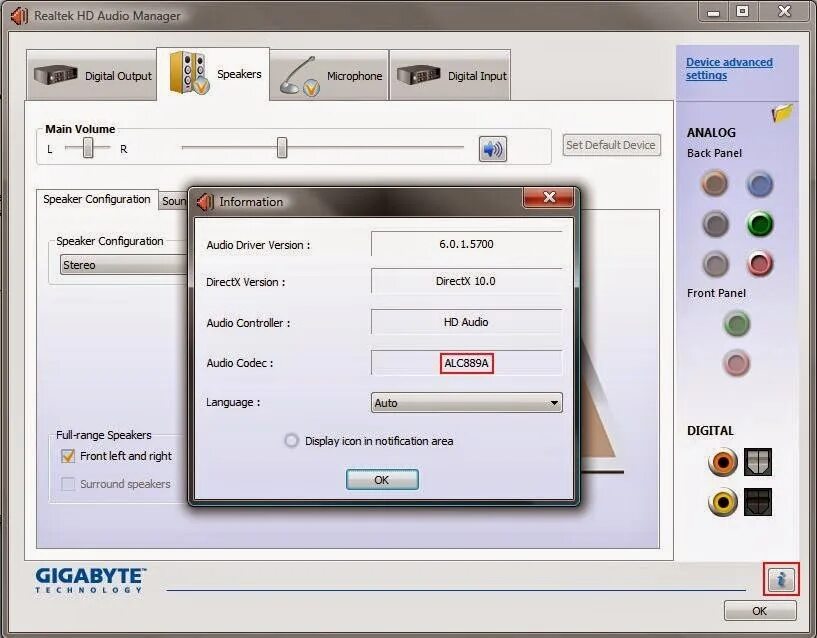Close the Information dialog
Viewport: 817px width, 638px height.
(549, 197)
